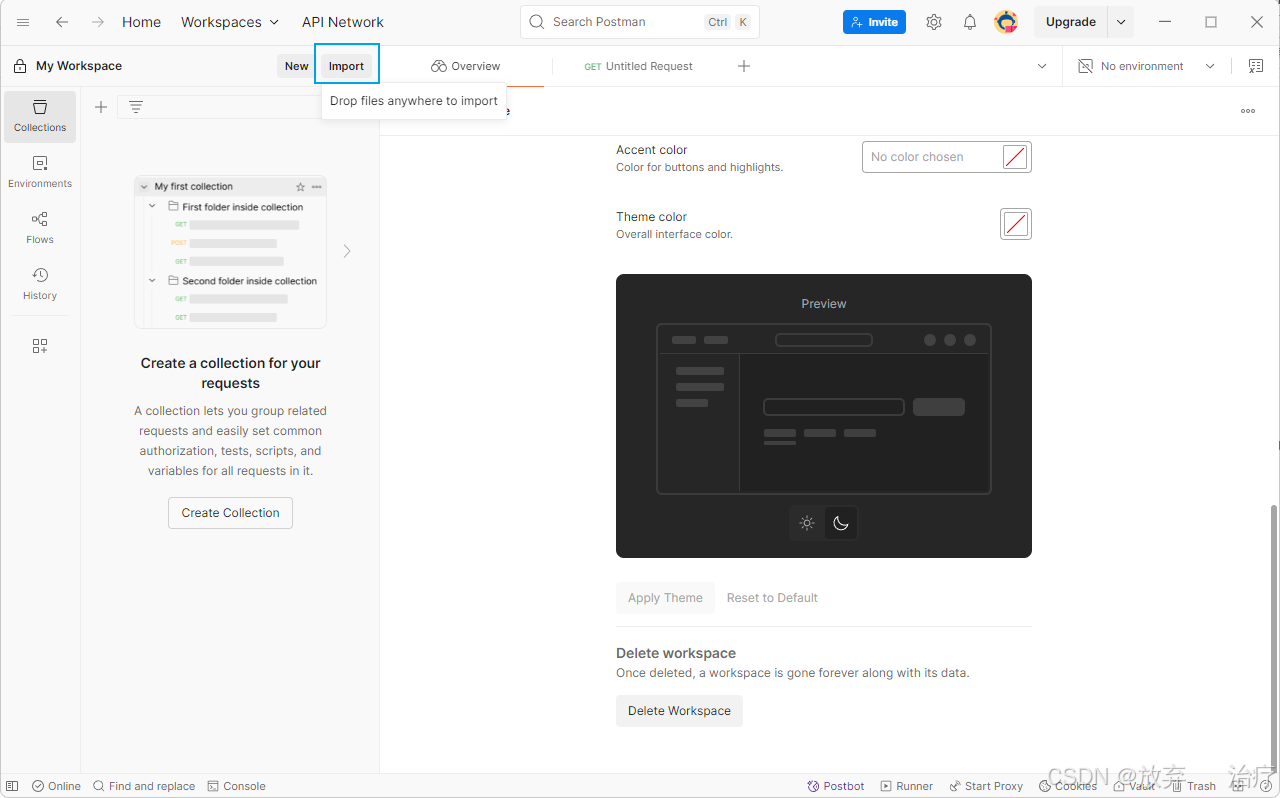Select the Collections sidebar icon
This screenshot has height=798, width=1280.
[40, 117]
